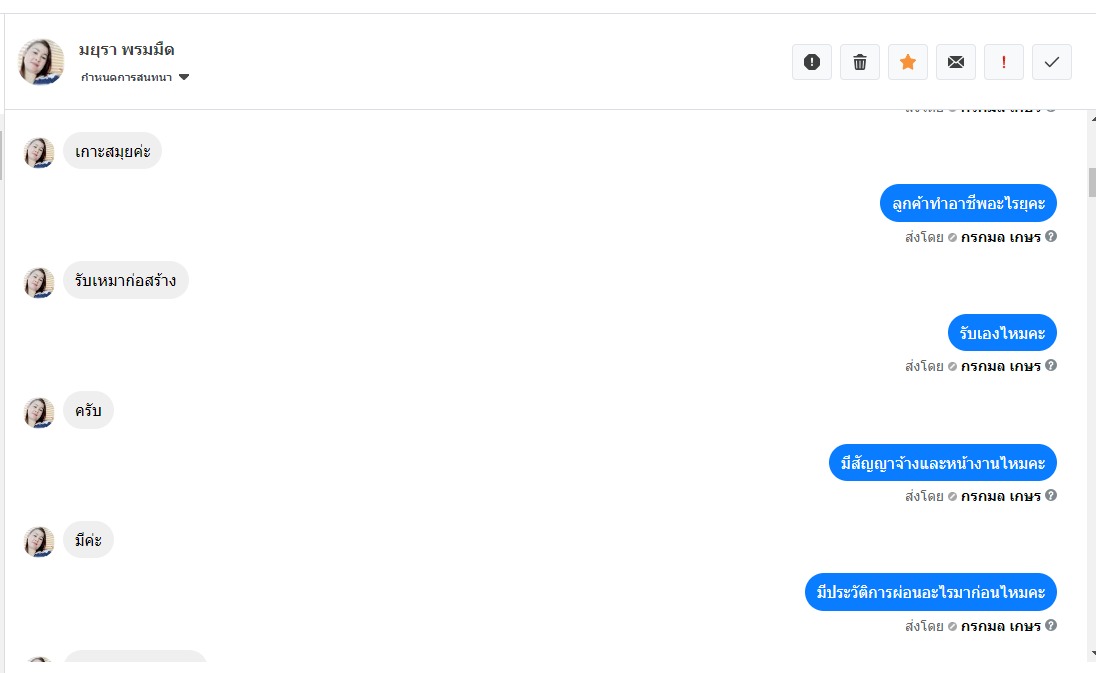Click the blue message ลูกค้าทำอาชีพอะไรยุคะ

point(968,203)
